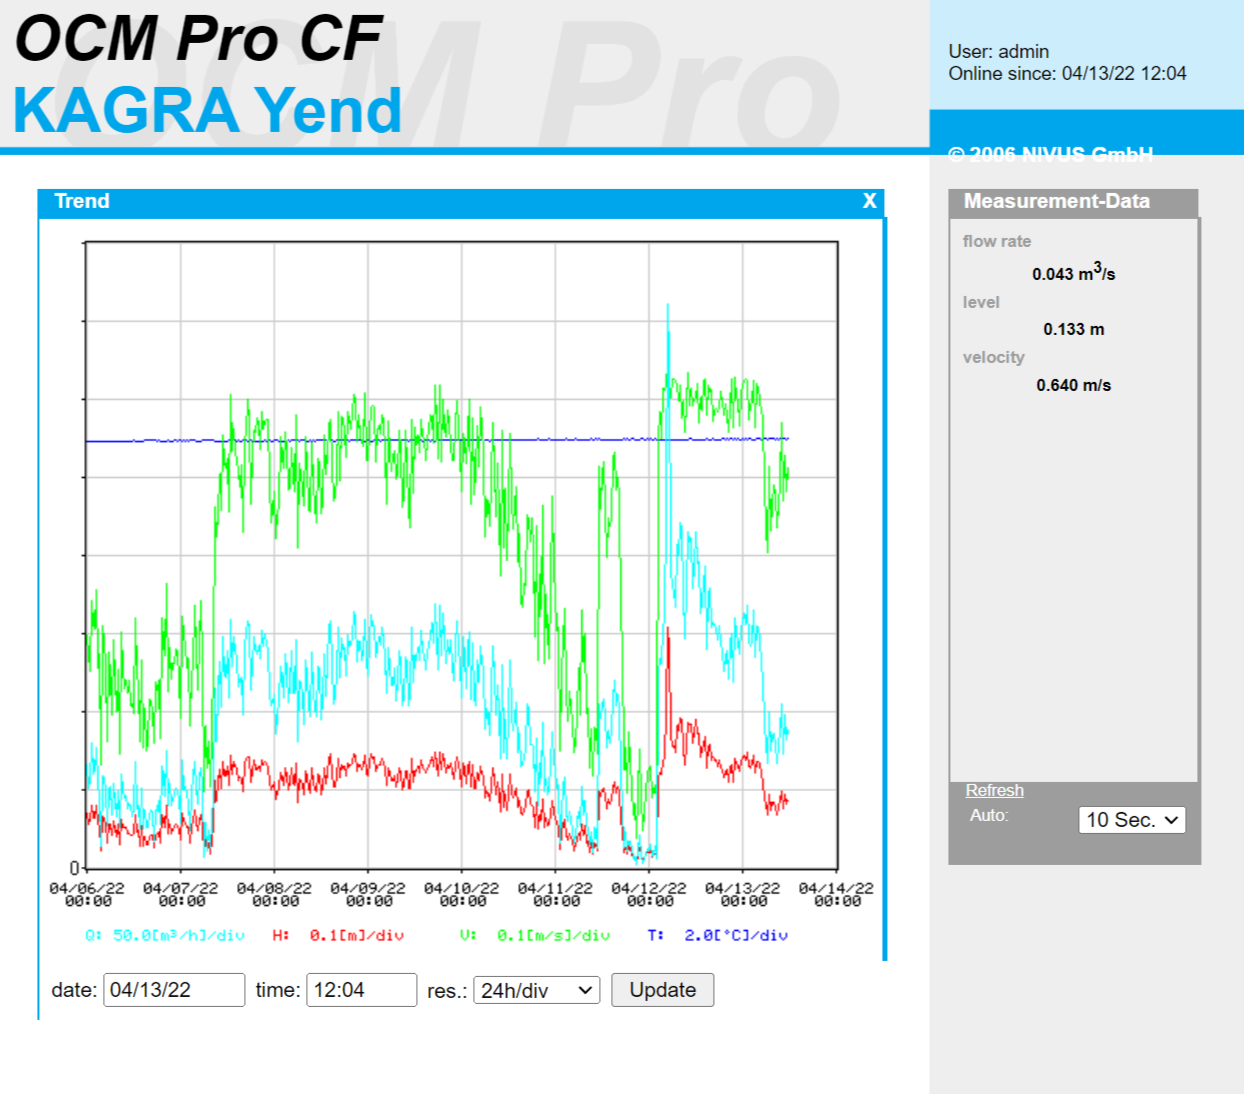The image size is (1244, 1094).
Task: Click the User: admin text
Action: click(x=999, y=51)
